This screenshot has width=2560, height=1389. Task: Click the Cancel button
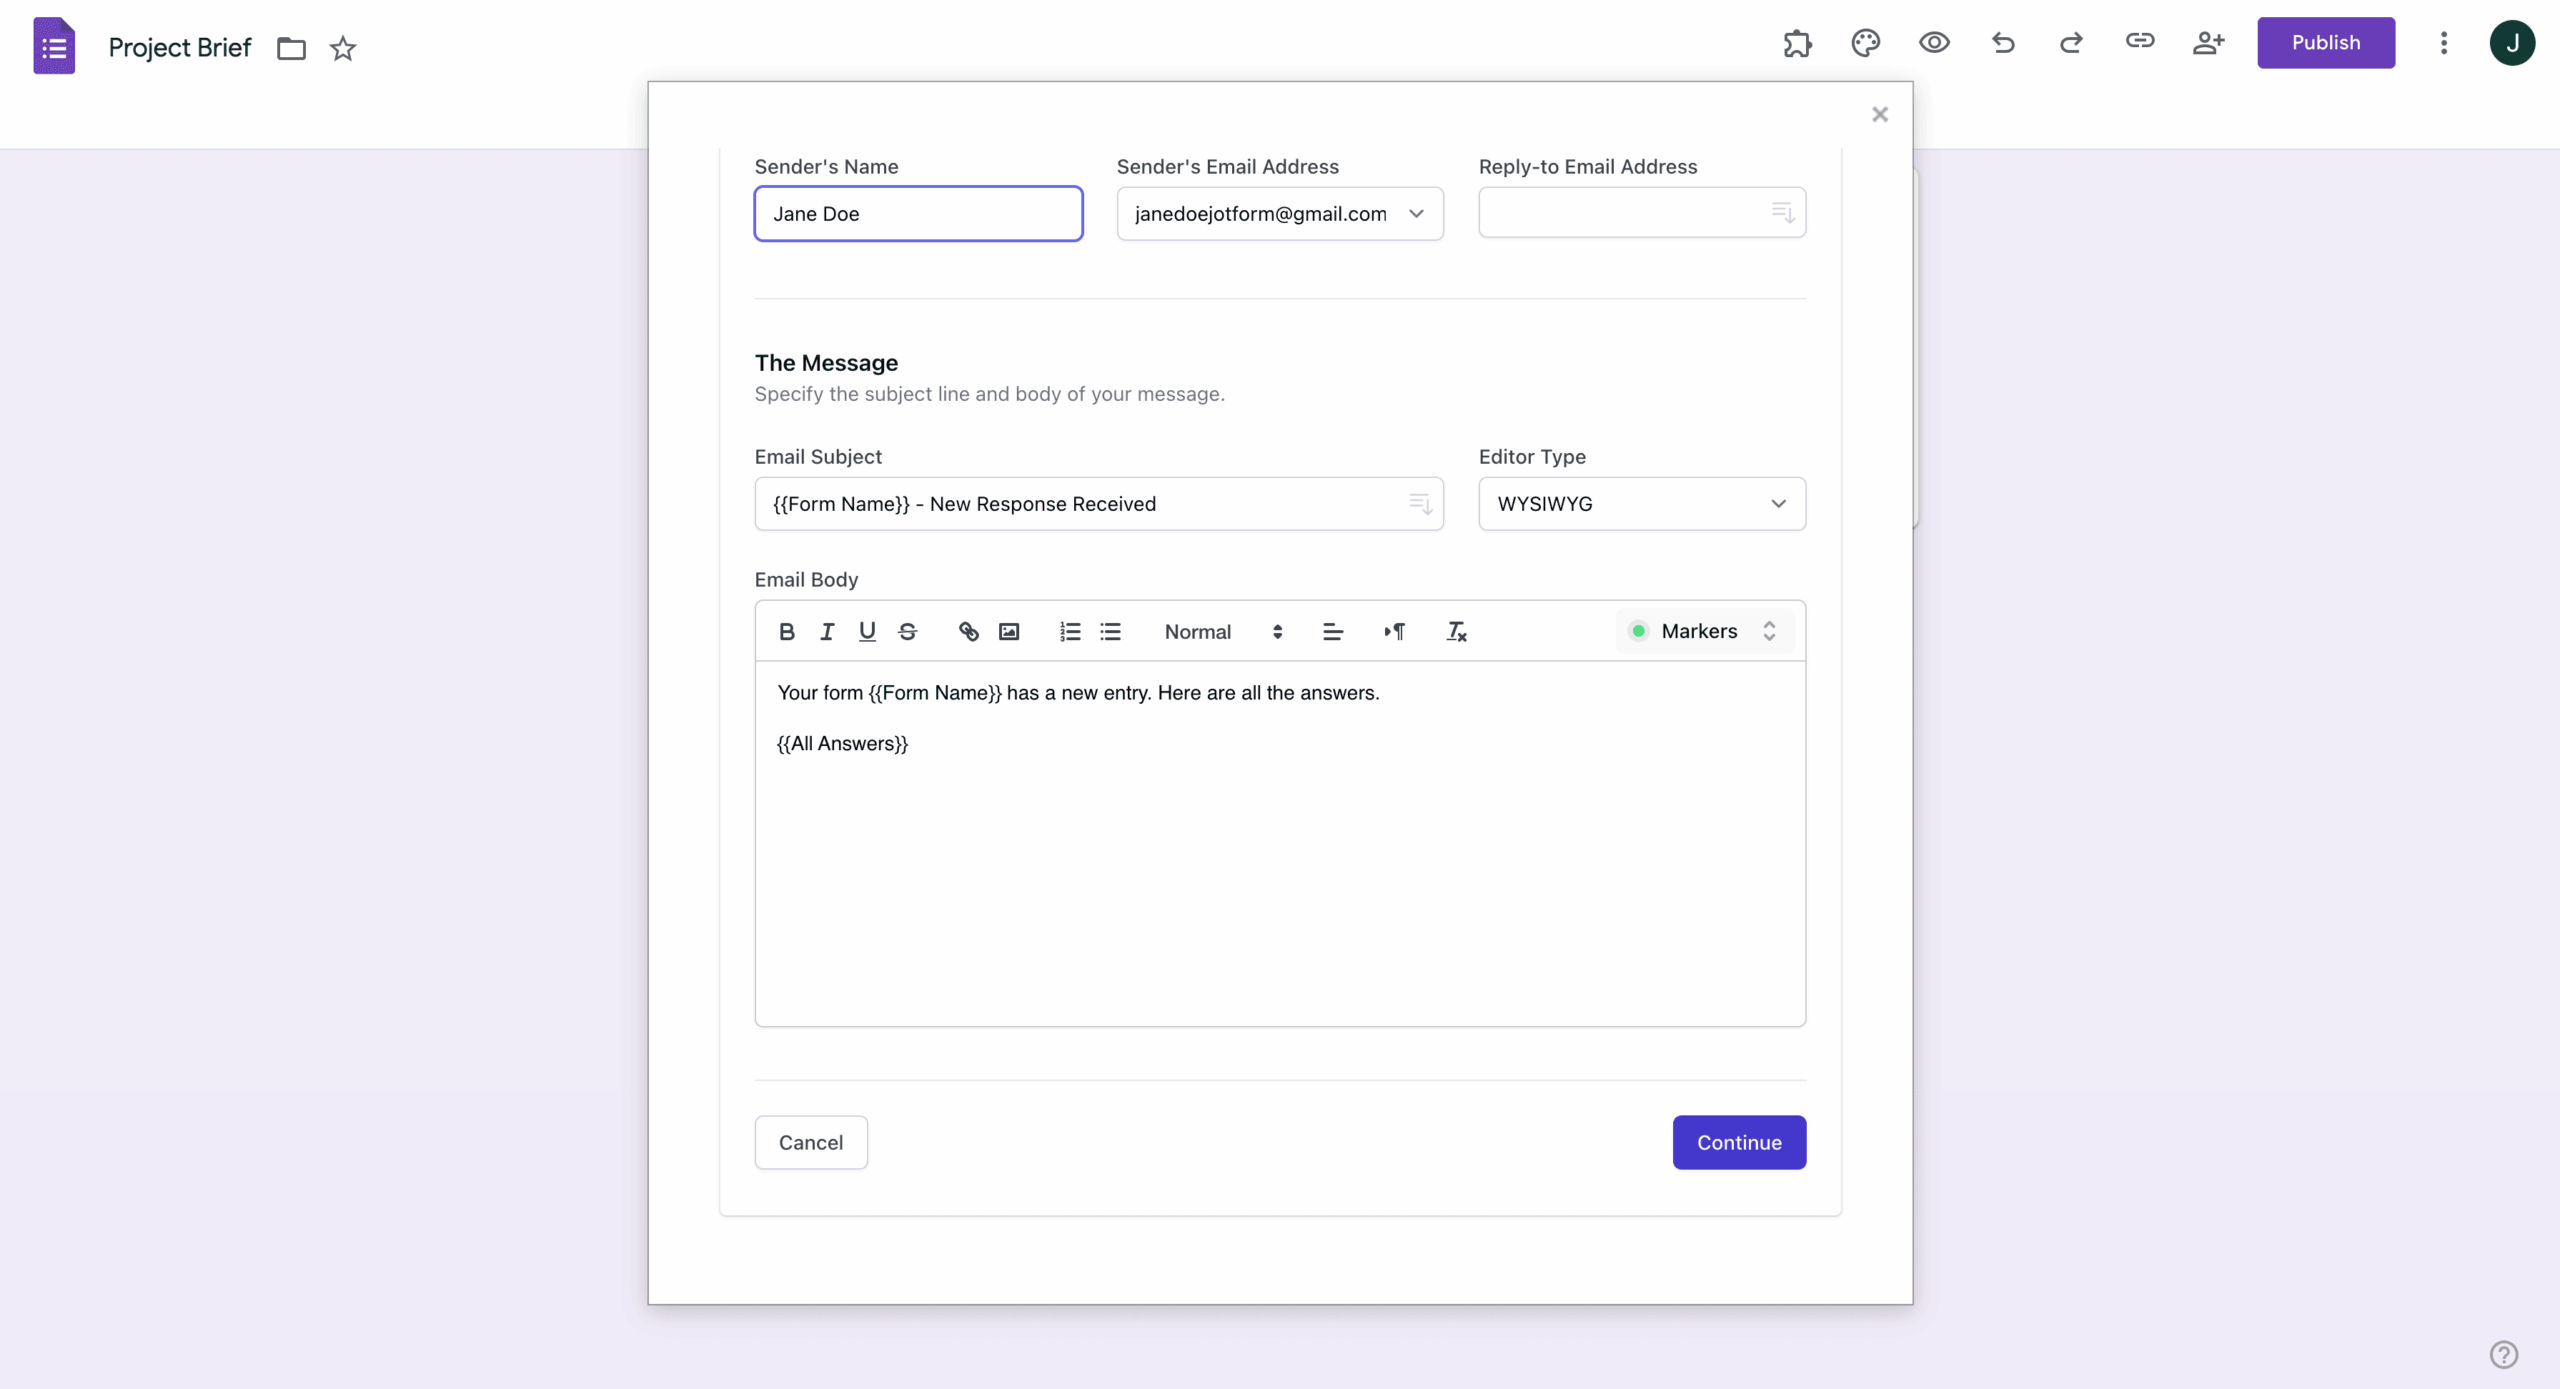[810, 1142]
